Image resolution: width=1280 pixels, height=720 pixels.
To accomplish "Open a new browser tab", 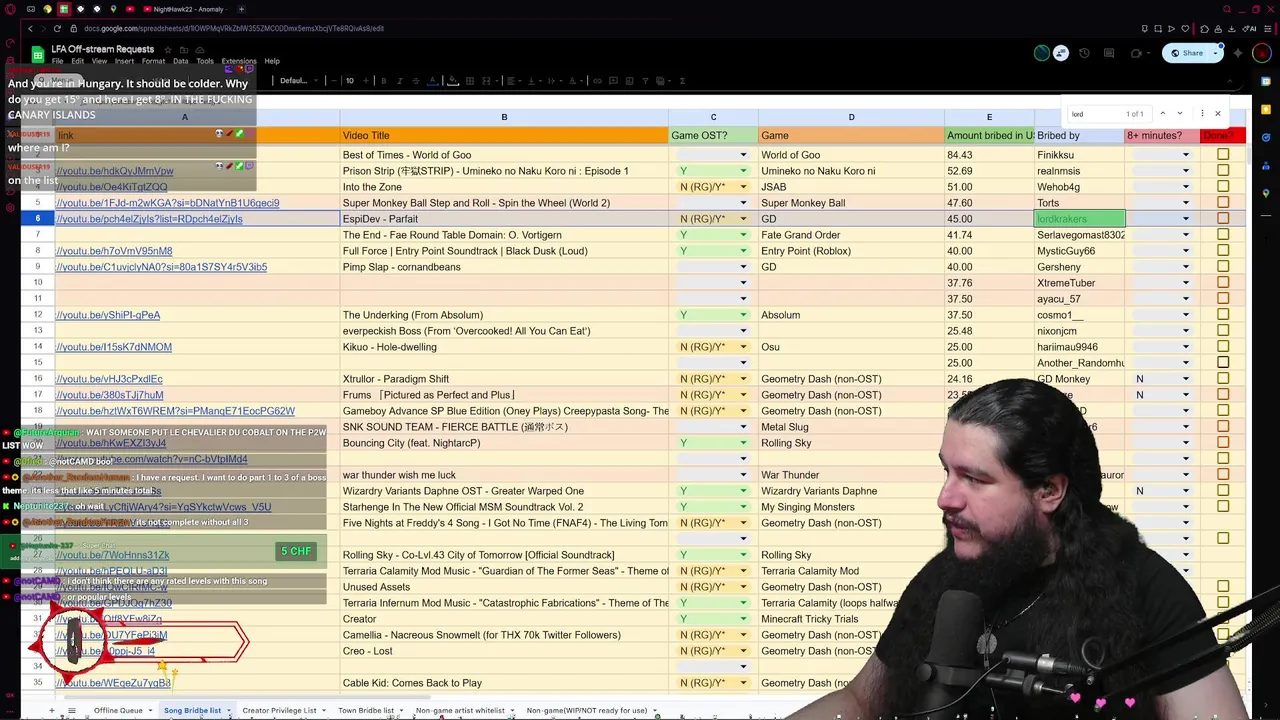I will tap(241, 9).
